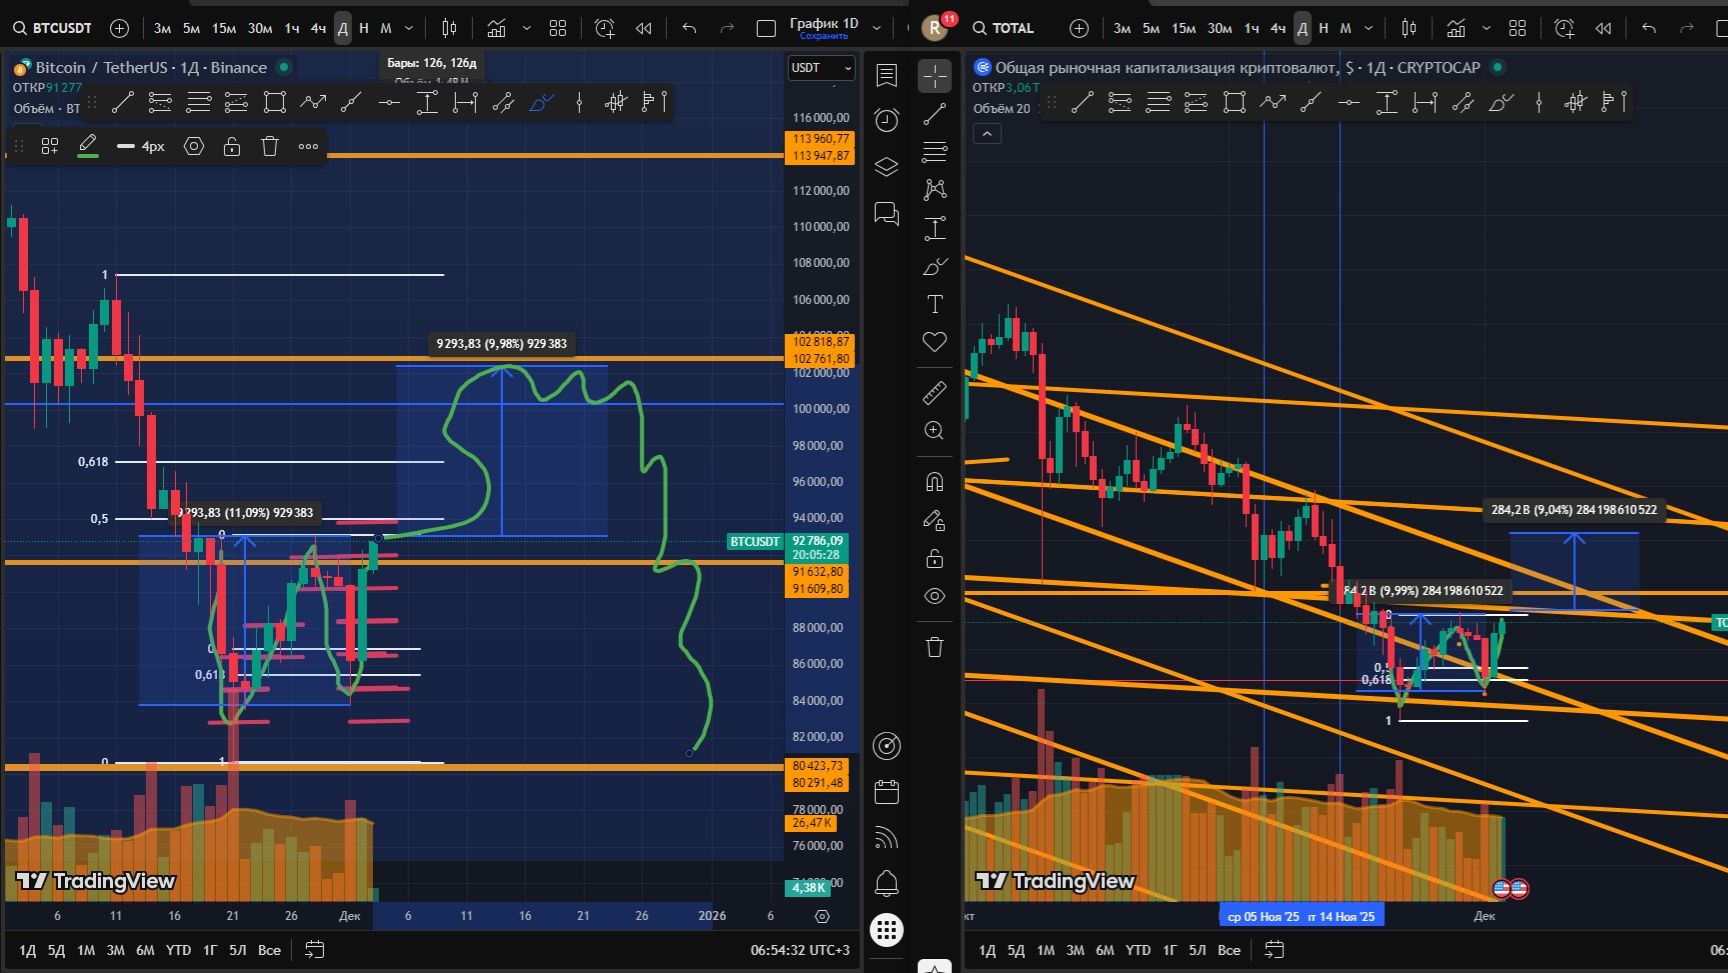Select rectangle tool in BTCUSDT favorites bar
Viewport: 1728px width, 973px height.
click(x=275, y=102)
